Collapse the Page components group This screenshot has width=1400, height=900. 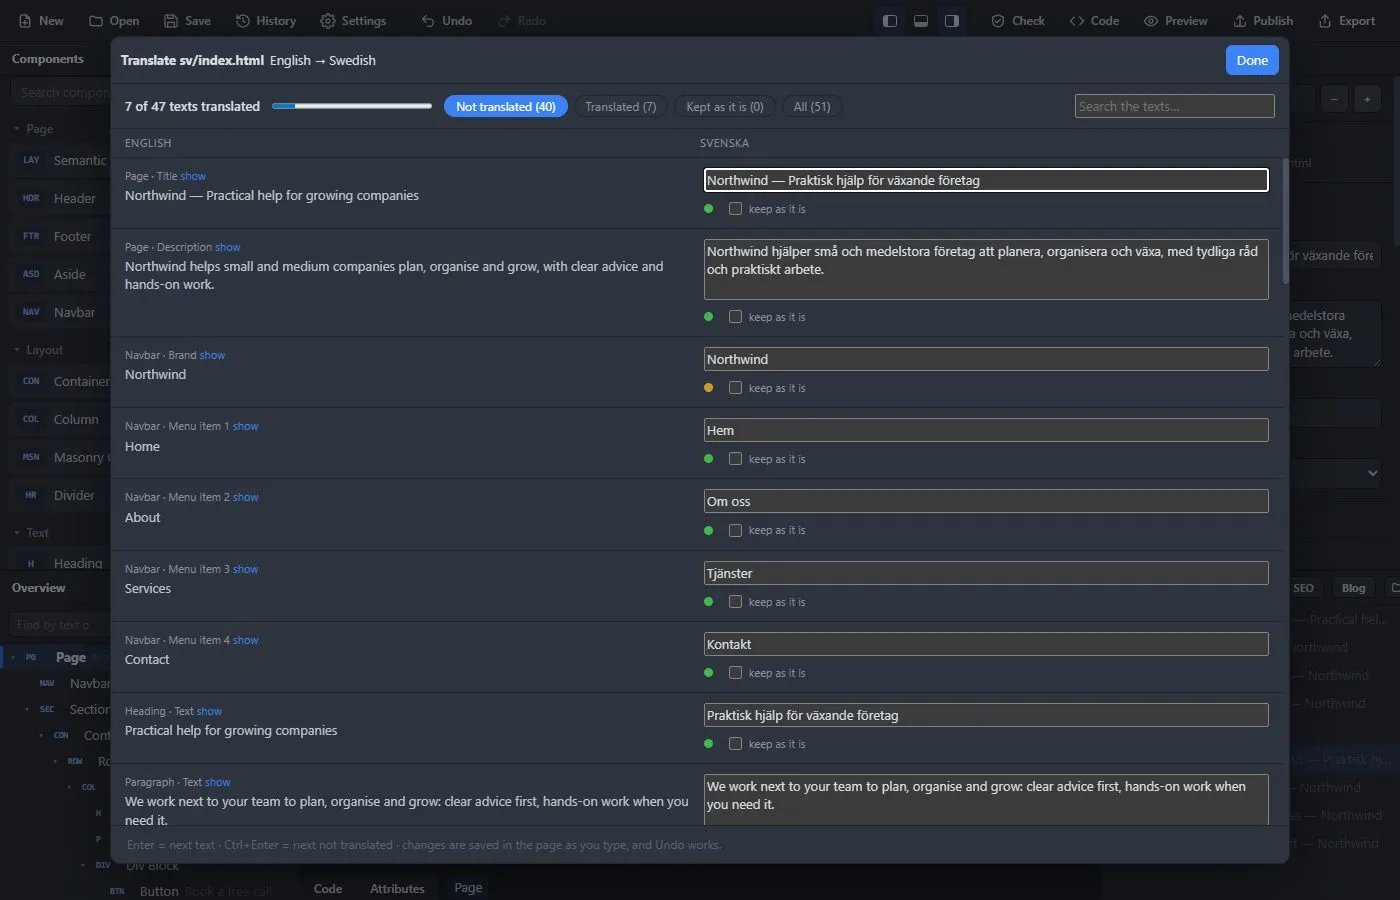pyautogui.click(x=17, y=129)
